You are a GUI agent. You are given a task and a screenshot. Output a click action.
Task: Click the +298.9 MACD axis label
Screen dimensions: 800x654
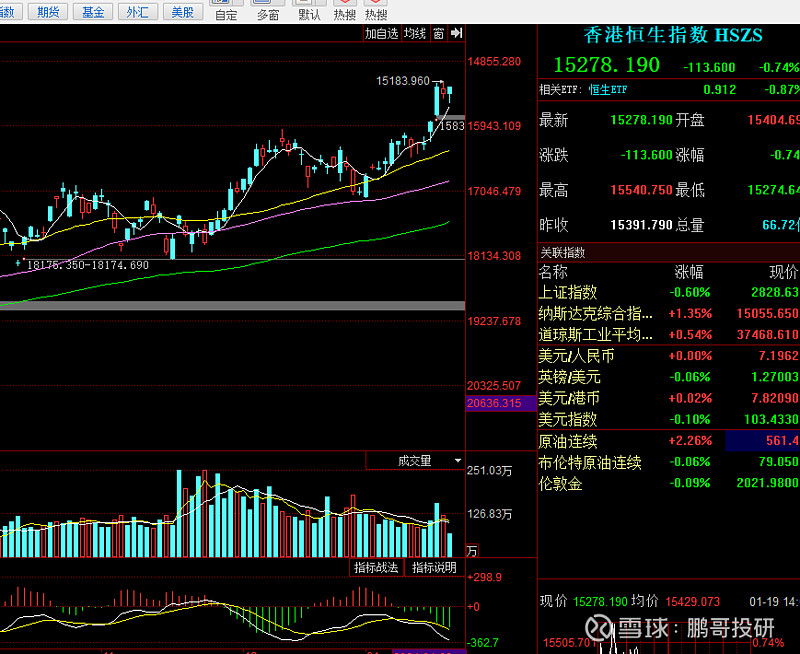pyautogui.click(x=485, y=577)
